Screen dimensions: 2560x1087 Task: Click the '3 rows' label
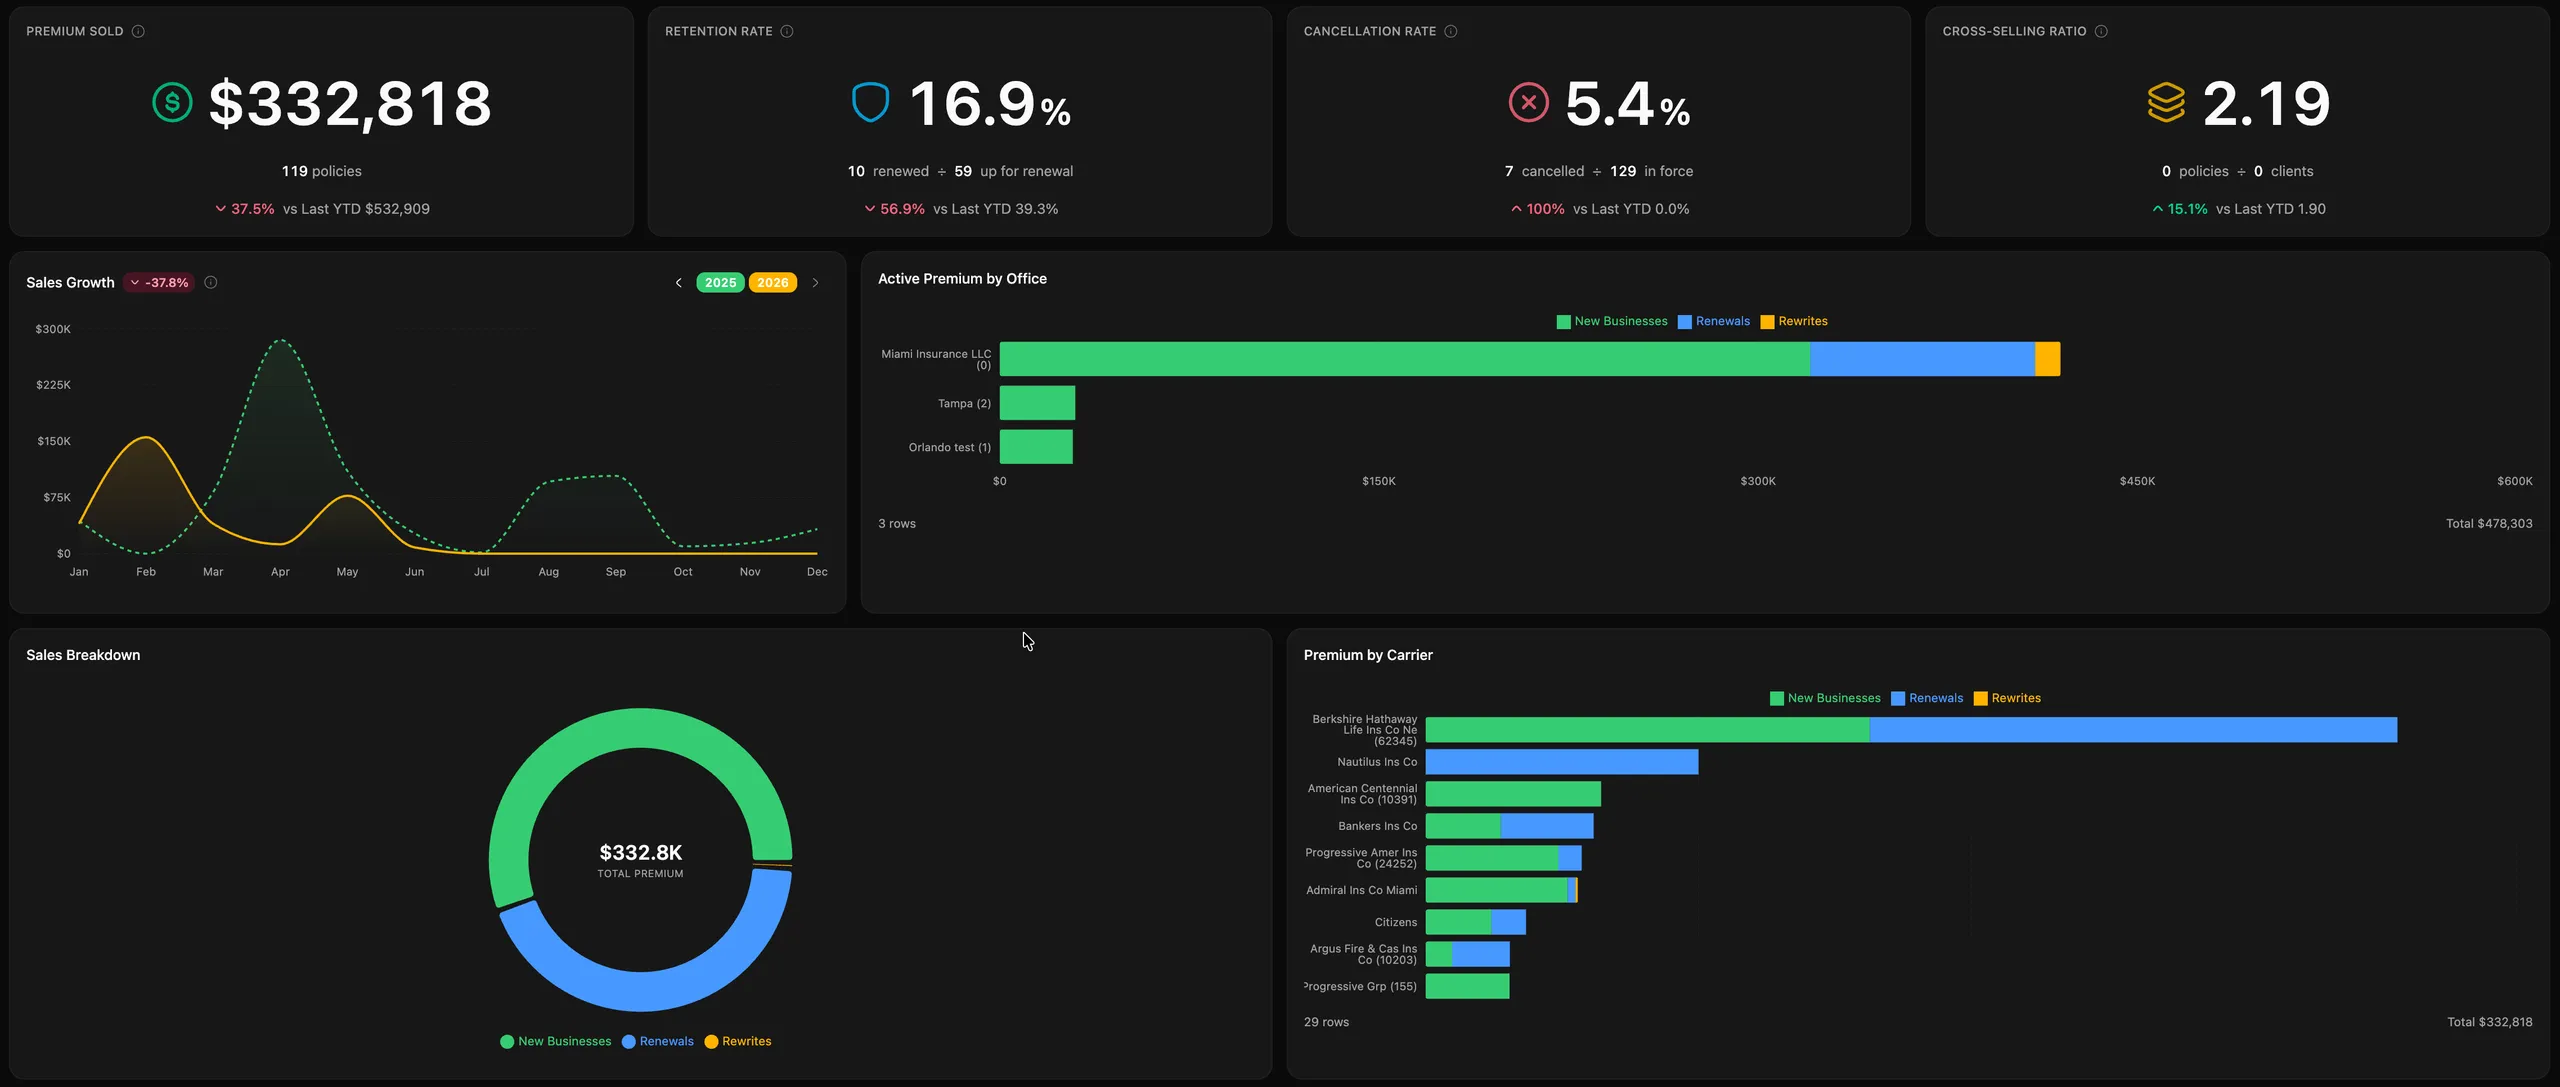point(897,523)
